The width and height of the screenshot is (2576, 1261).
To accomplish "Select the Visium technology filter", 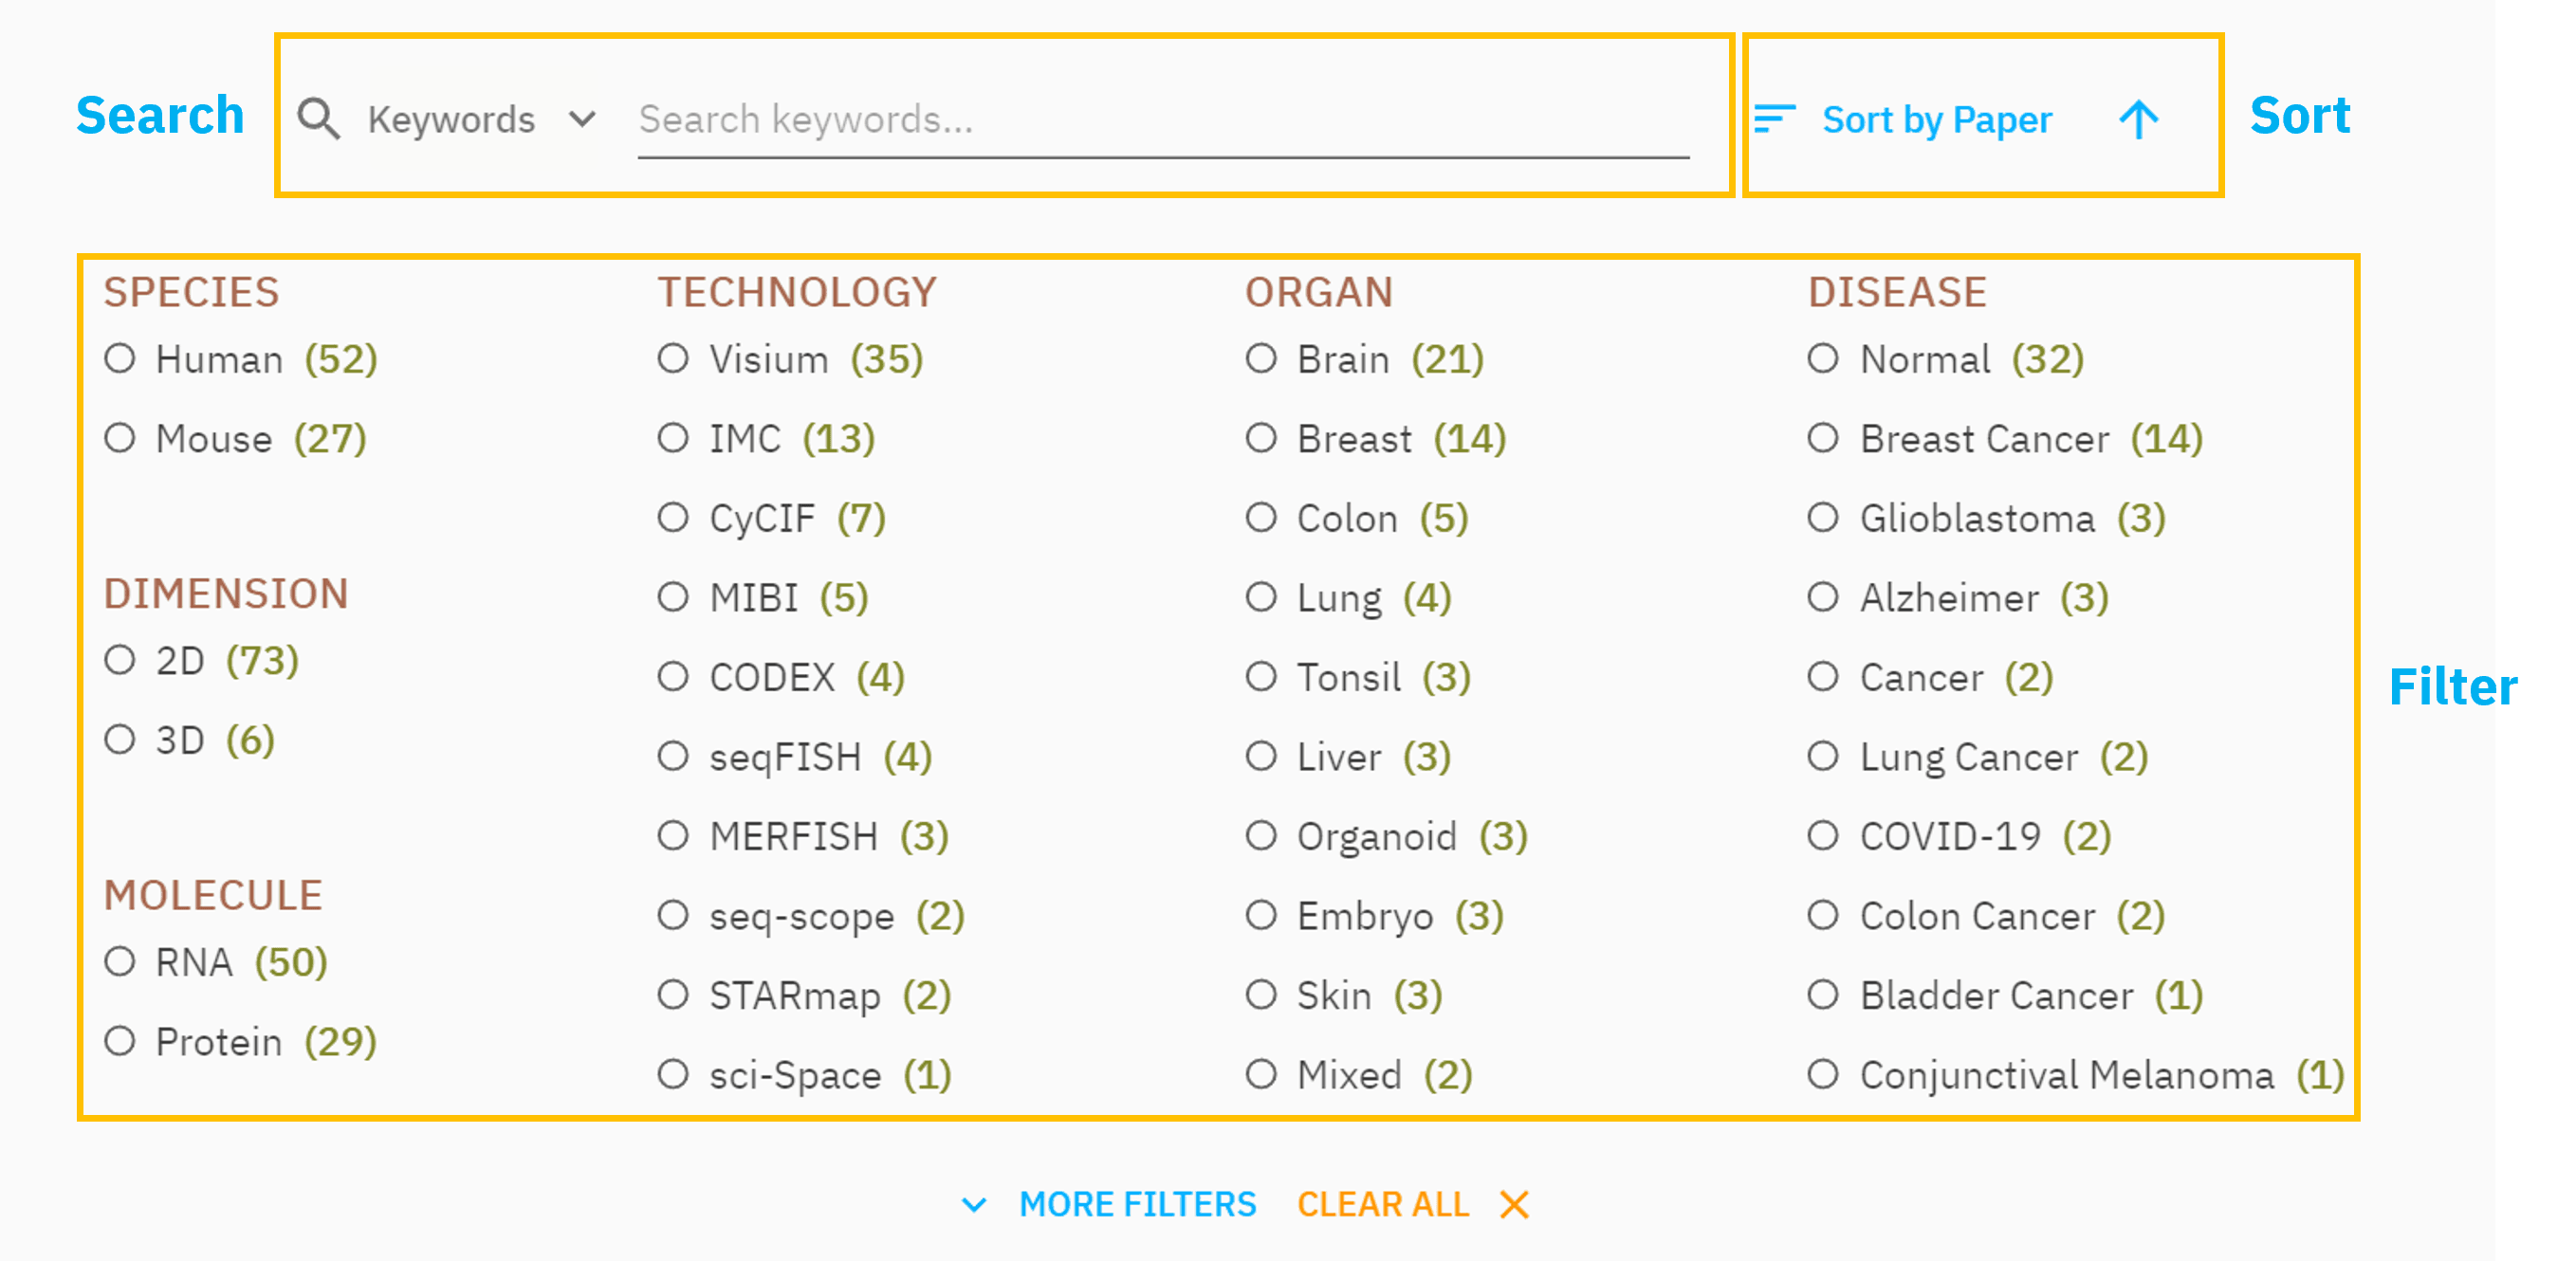I will pyautogui.click(x=673, y=358).
